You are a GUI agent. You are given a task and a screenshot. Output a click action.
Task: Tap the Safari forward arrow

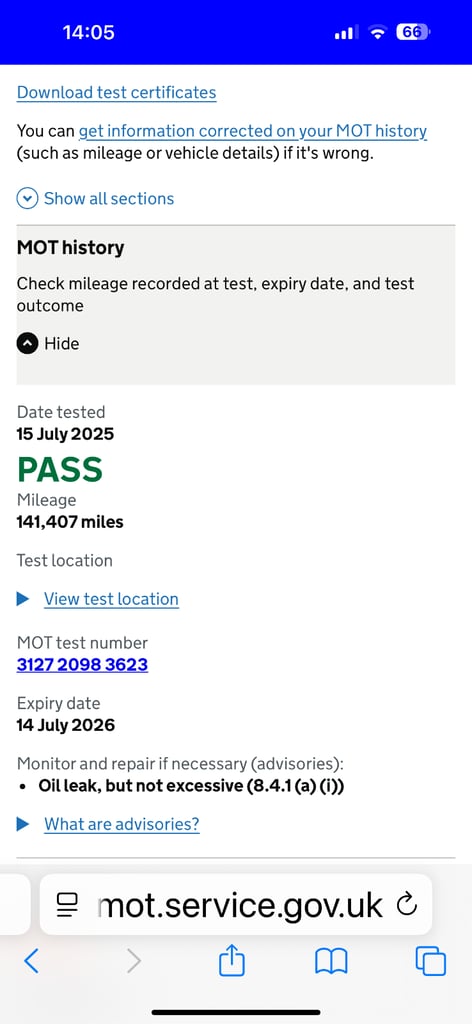133,961
